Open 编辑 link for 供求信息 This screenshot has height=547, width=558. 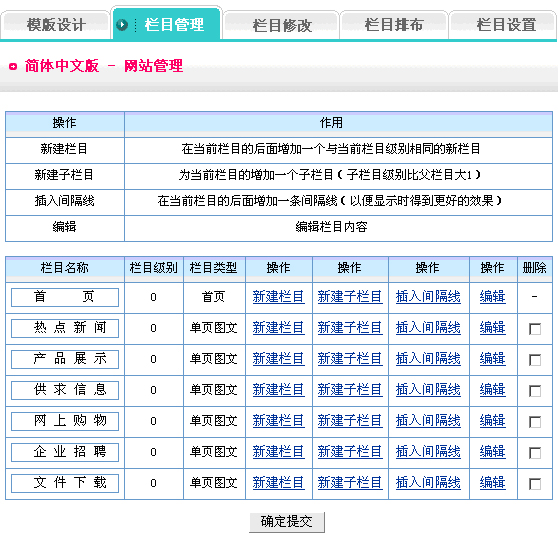click(x=493, y=390)
